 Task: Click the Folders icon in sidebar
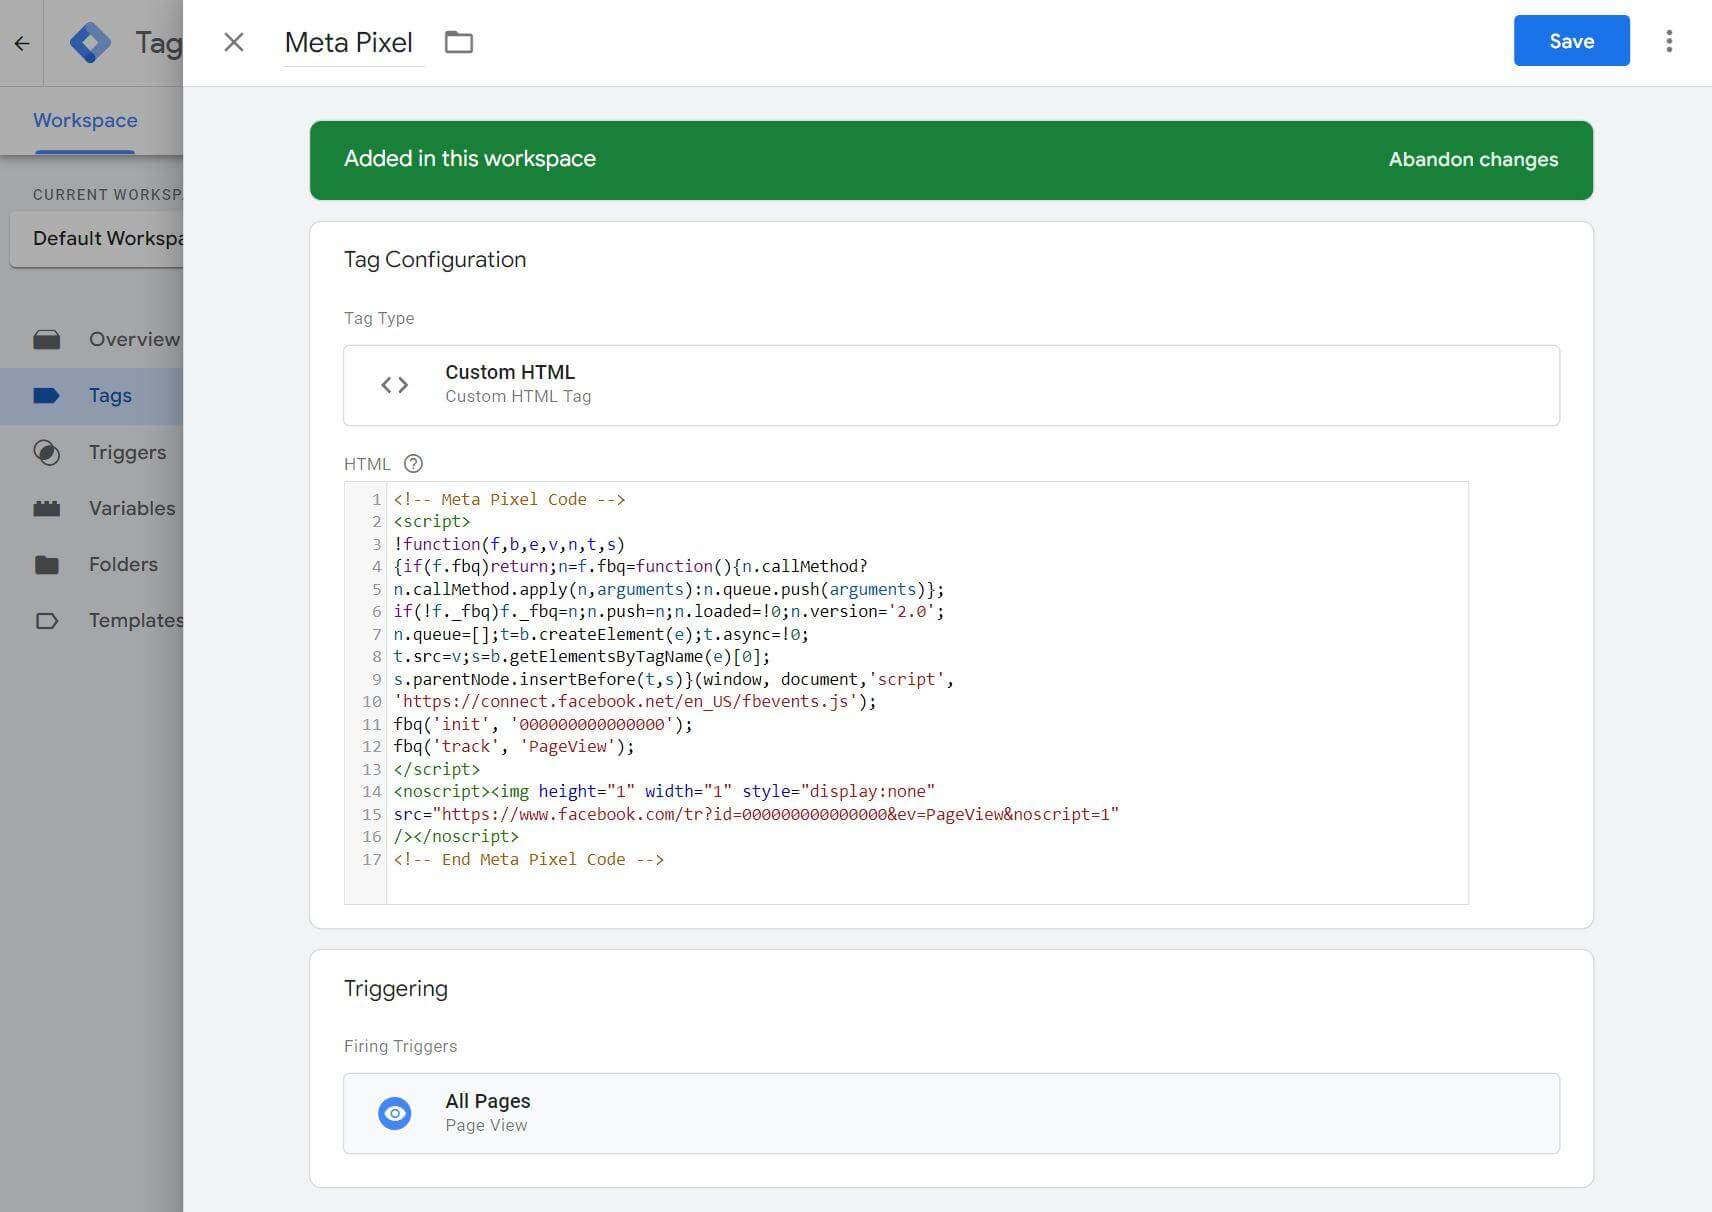click(47, 565)
